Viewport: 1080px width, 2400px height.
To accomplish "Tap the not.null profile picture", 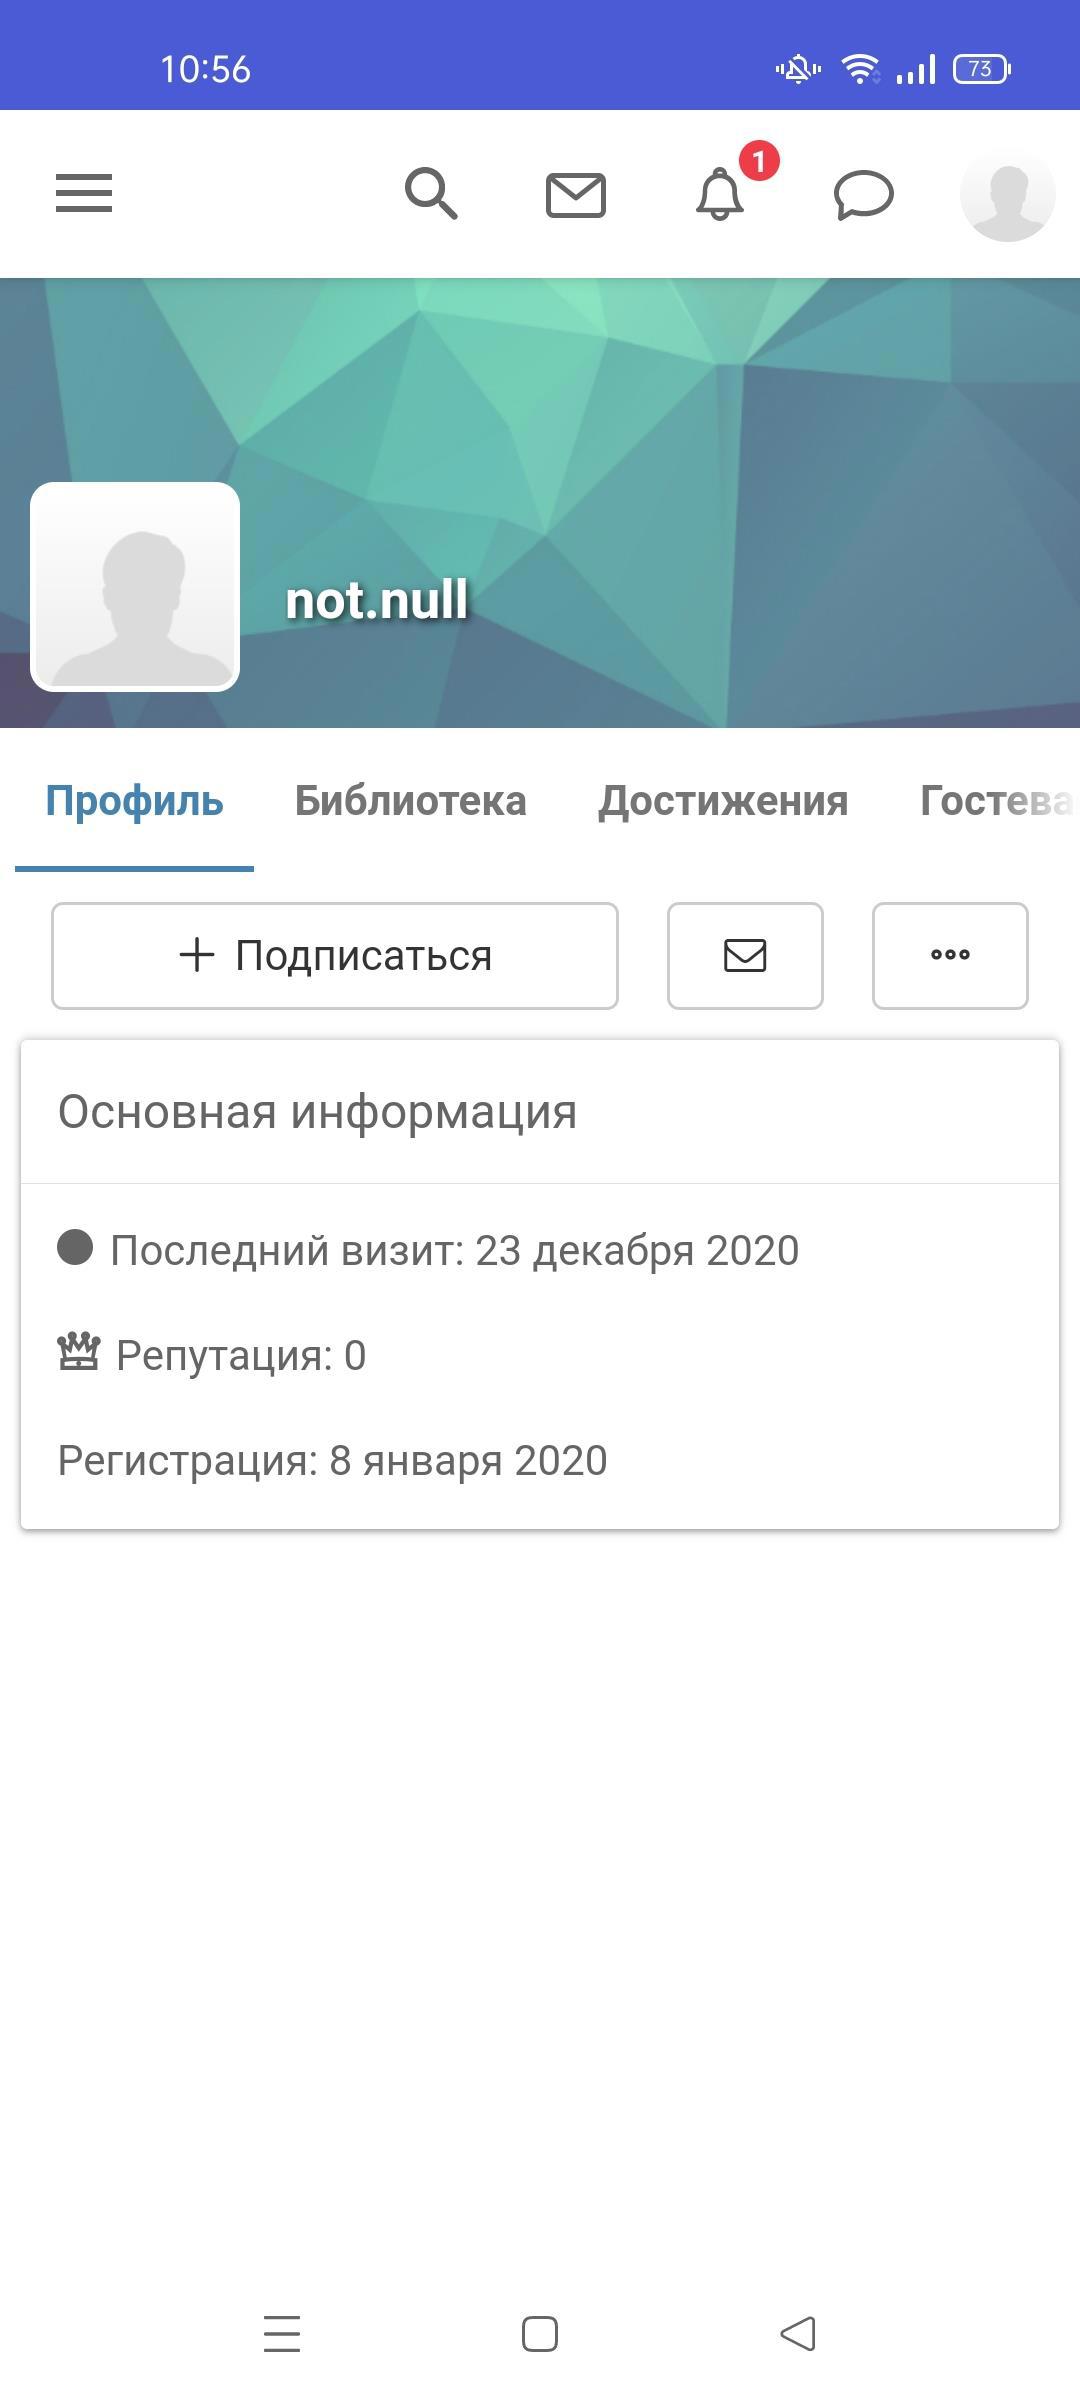I will pyautogui.click(x=135, y=587).
